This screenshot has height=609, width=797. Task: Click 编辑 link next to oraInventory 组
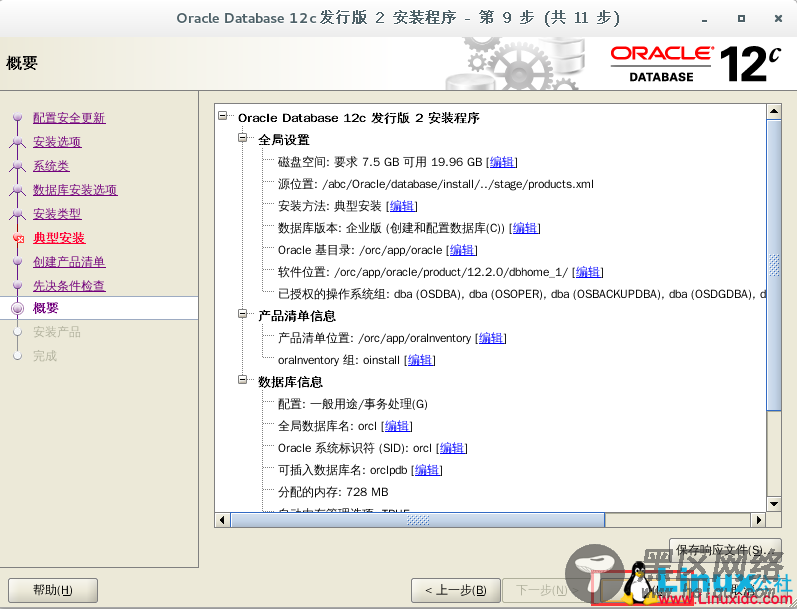(420, 360)
